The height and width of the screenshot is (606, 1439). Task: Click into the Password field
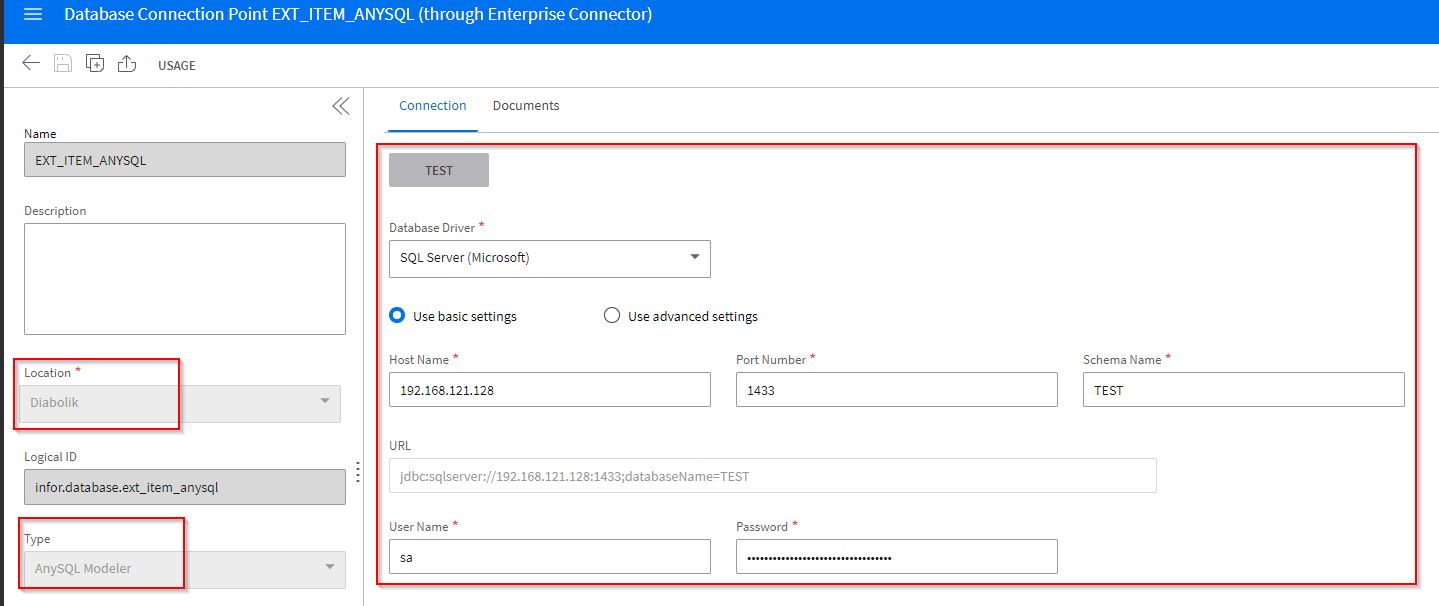(895, 557)
